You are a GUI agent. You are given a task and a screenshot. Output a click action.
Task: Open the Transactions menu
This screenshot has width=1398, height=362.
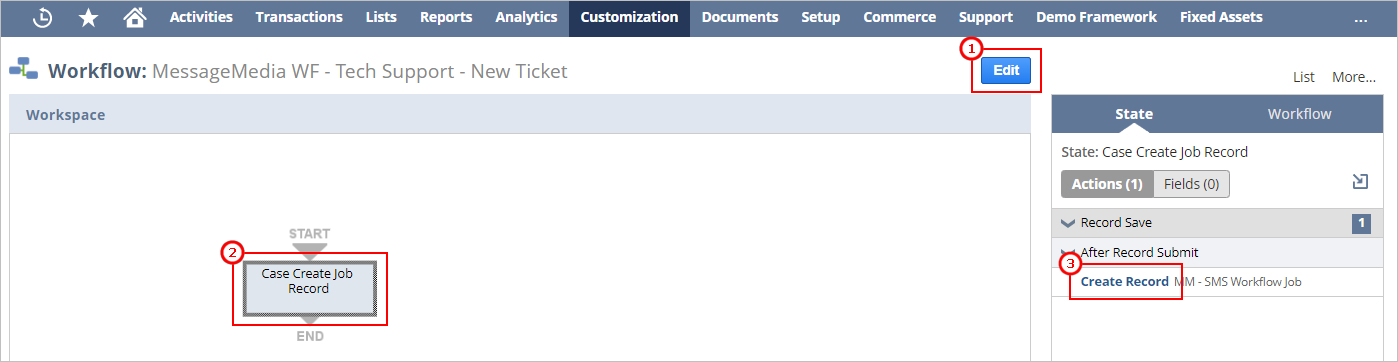point(299,18)
